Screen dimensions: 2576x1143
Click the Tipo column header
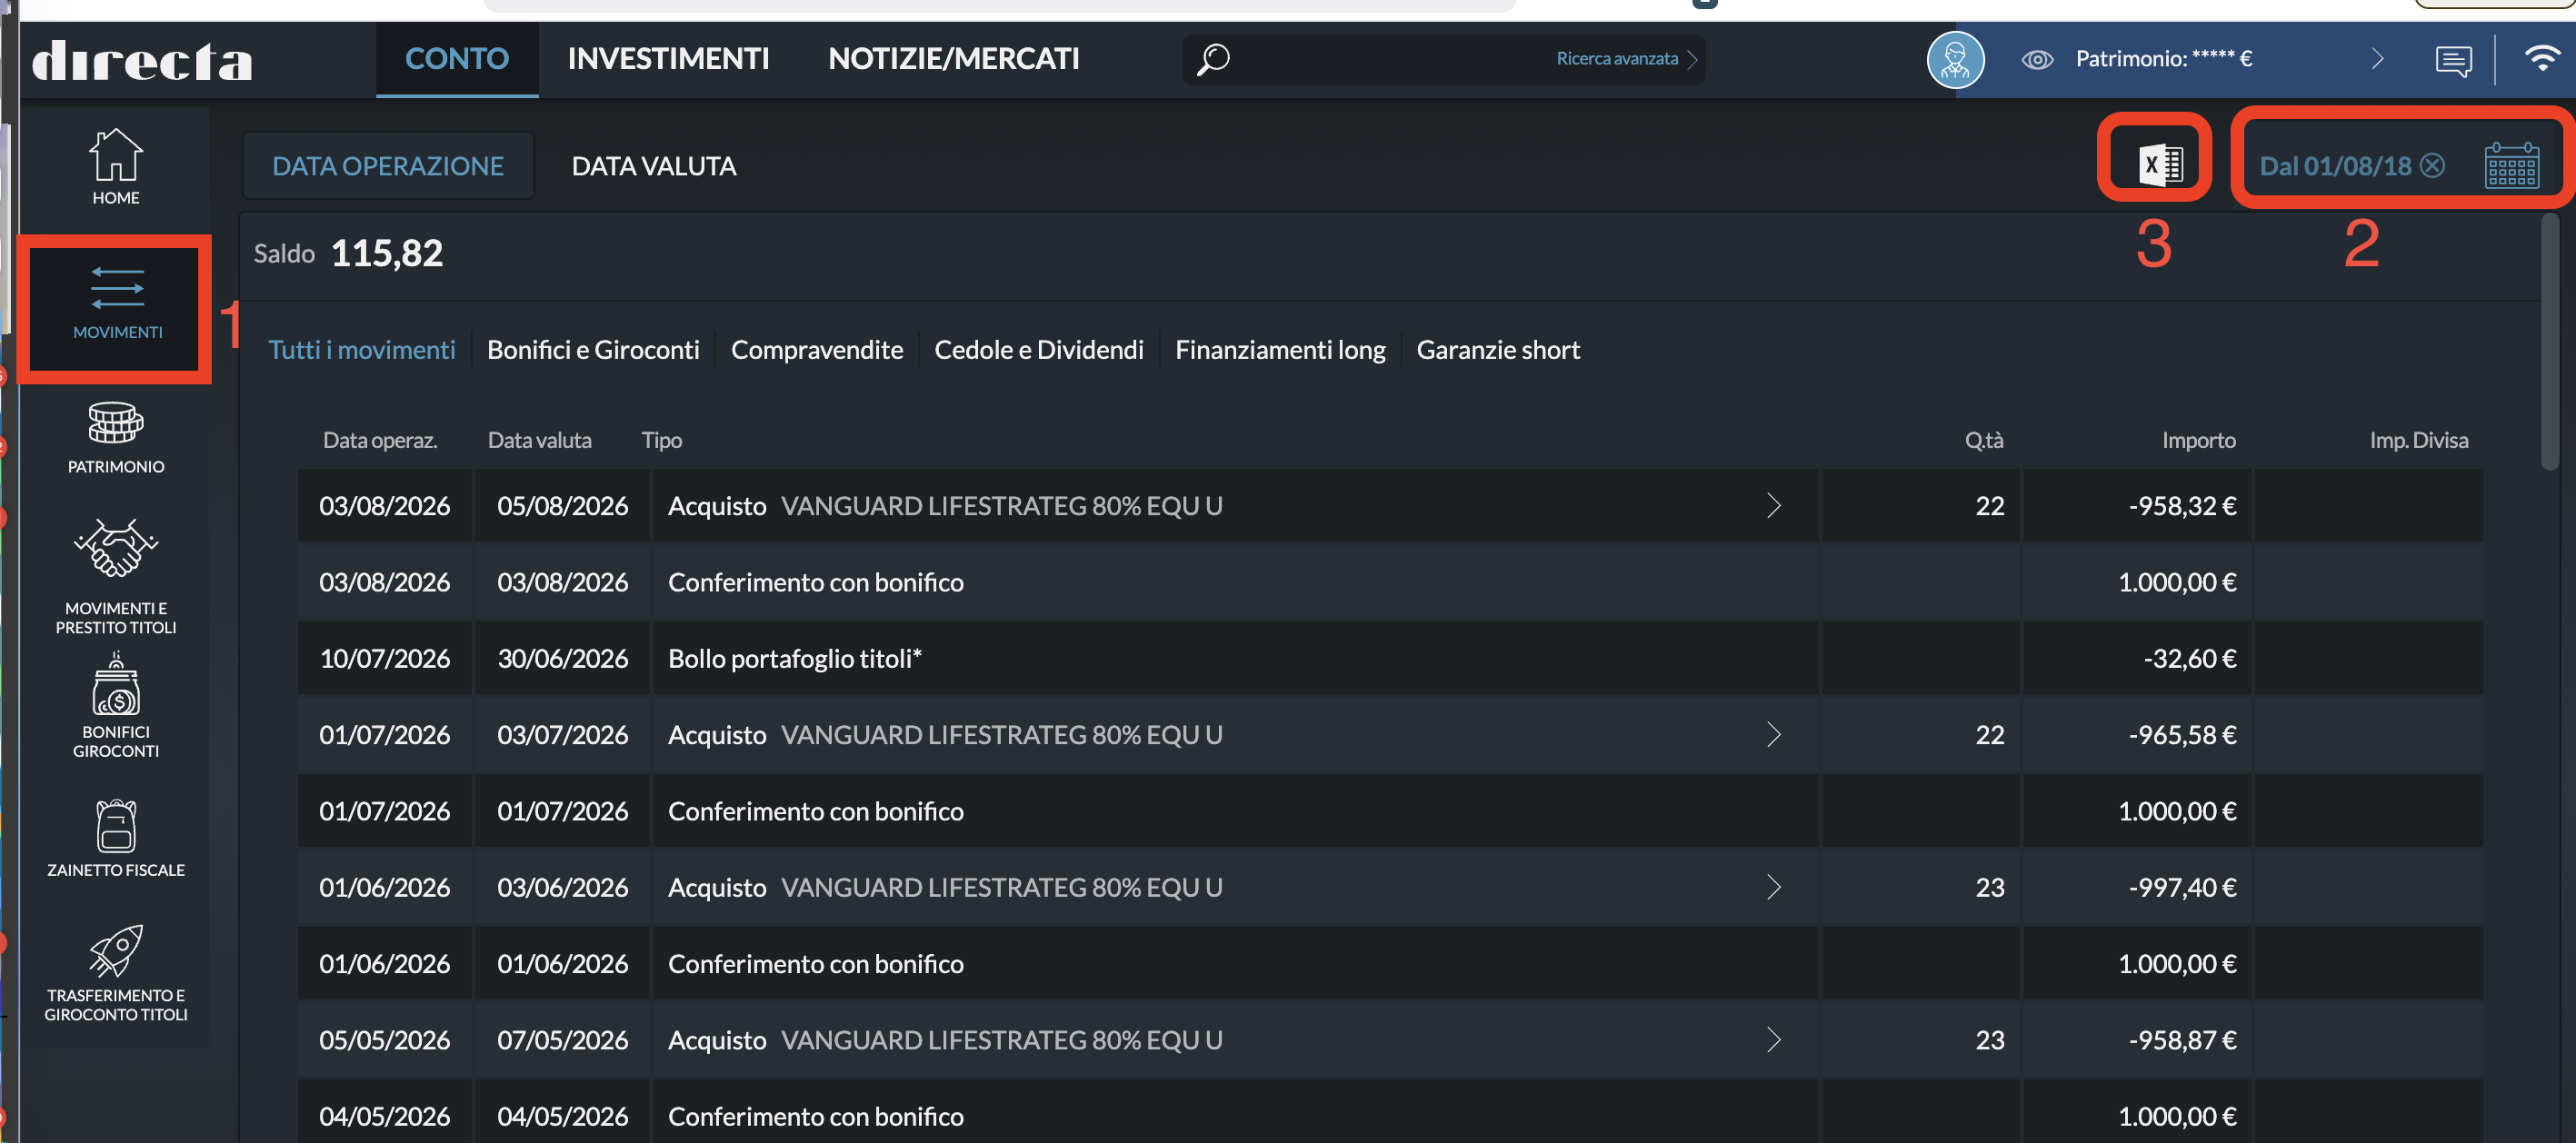click(x=661, y=441)
